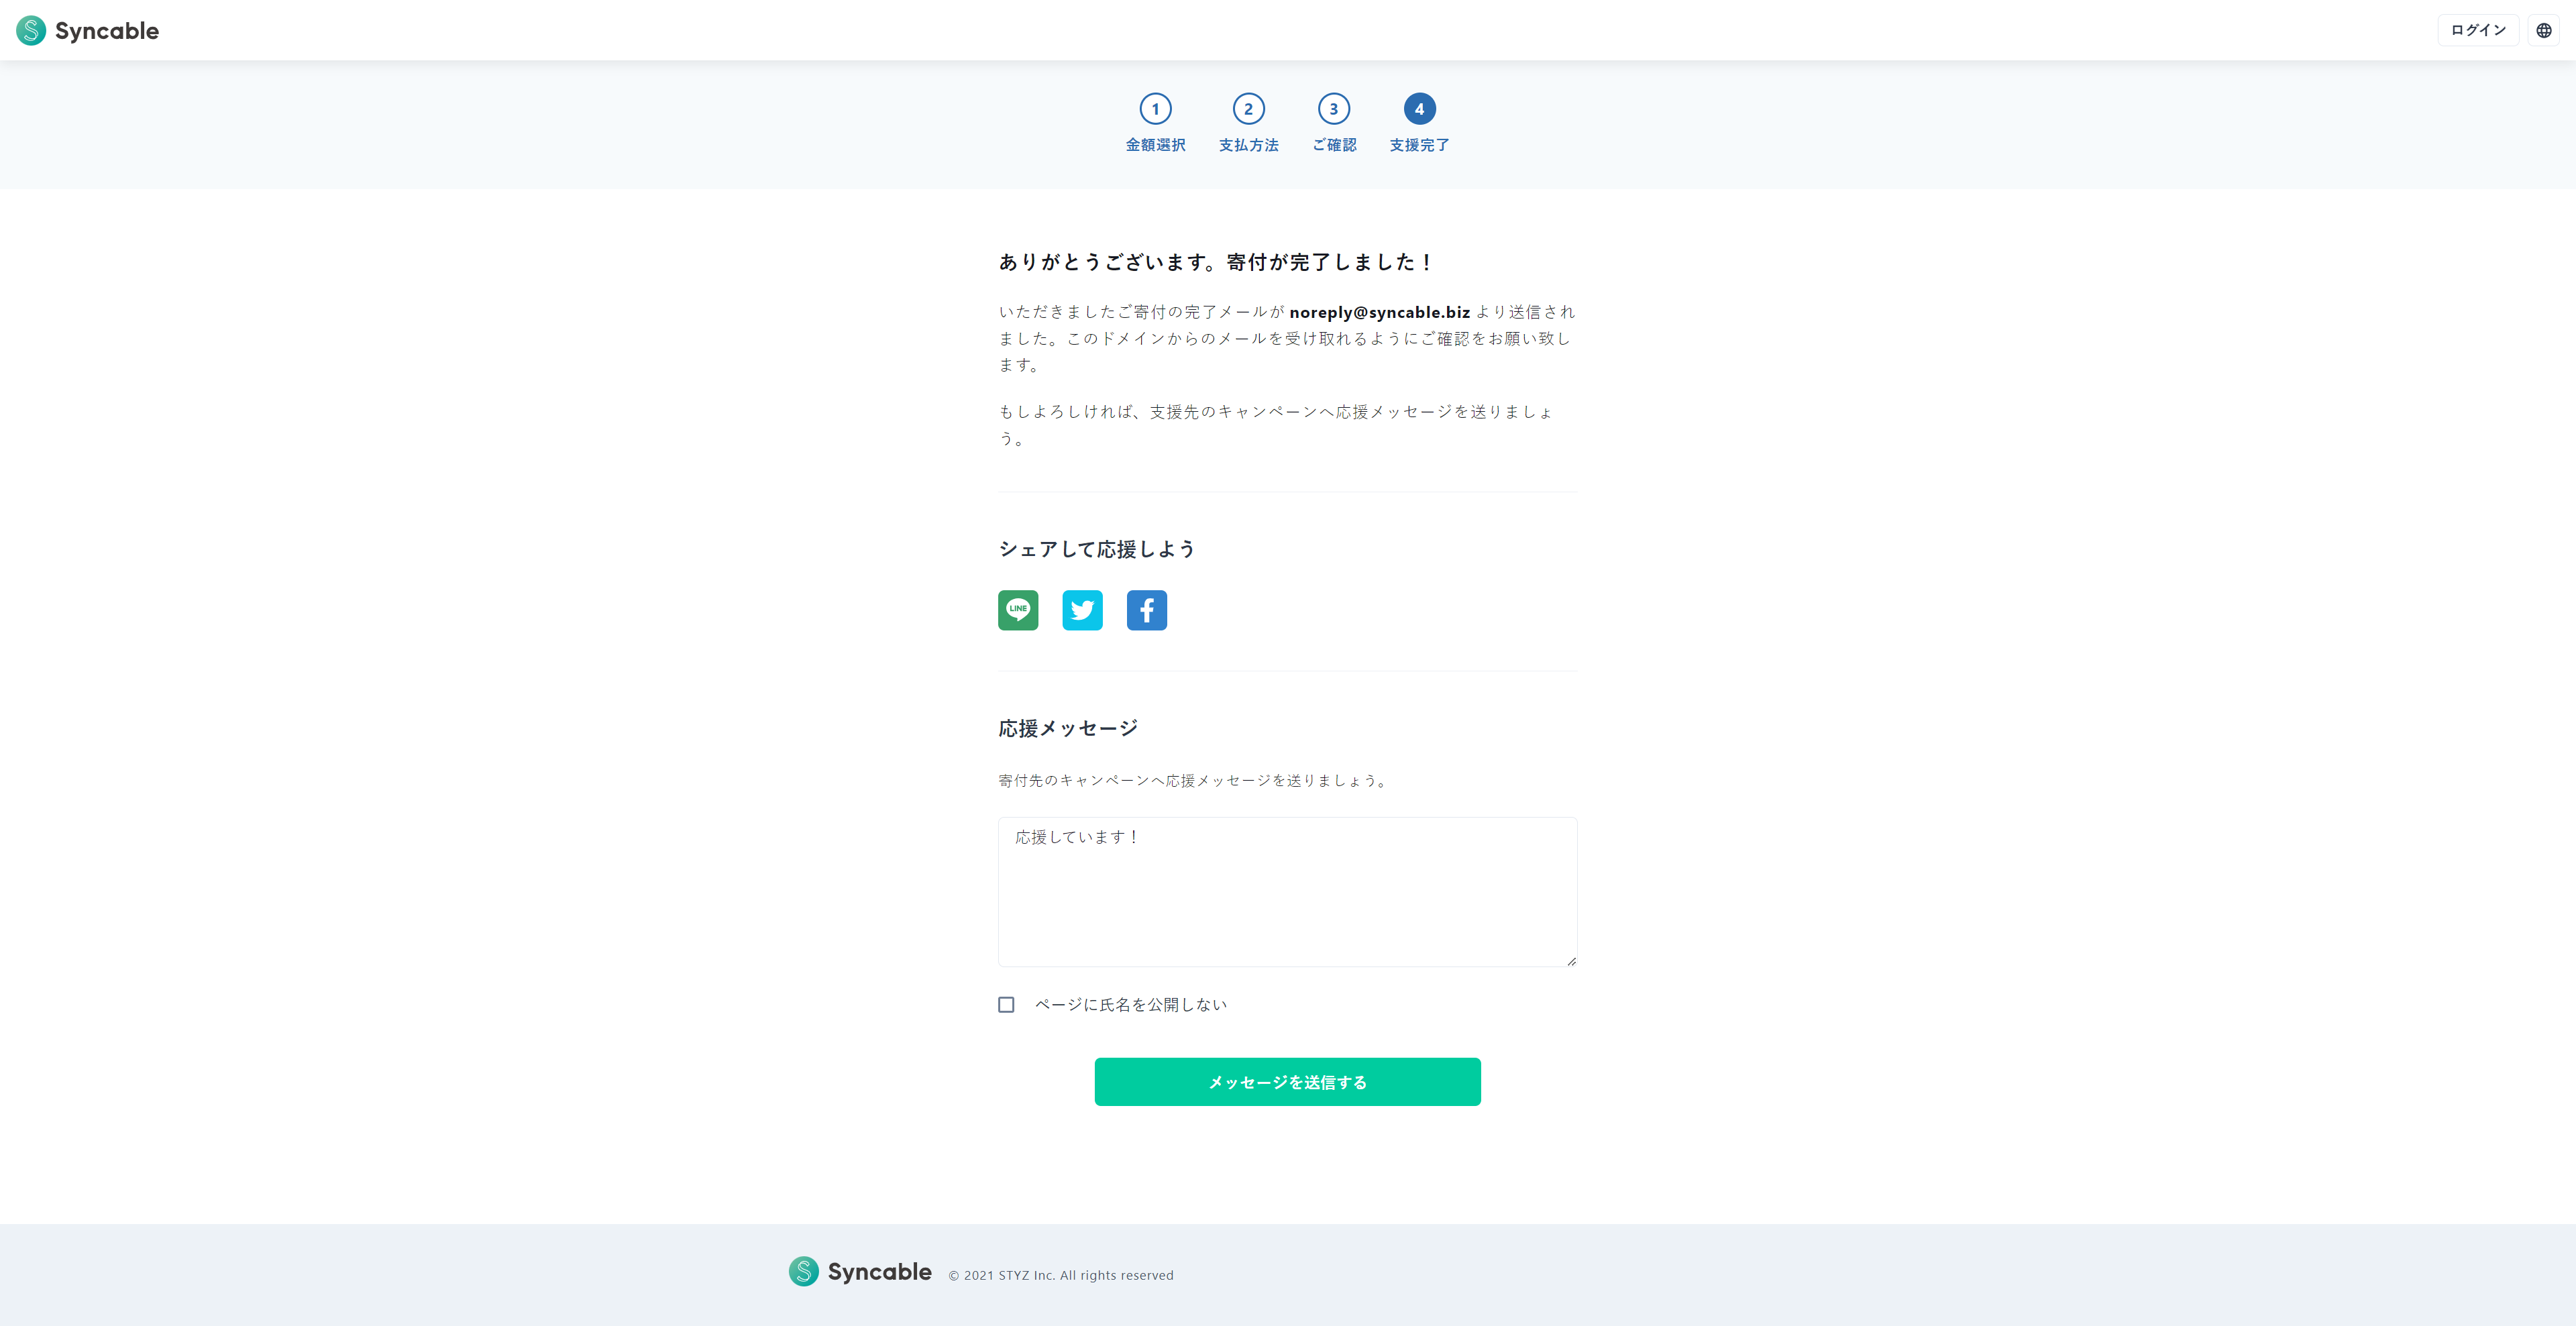Click the textarea resize handle corner
The width and height of the screenshot is (2576, 1326).
point(1571,961)
